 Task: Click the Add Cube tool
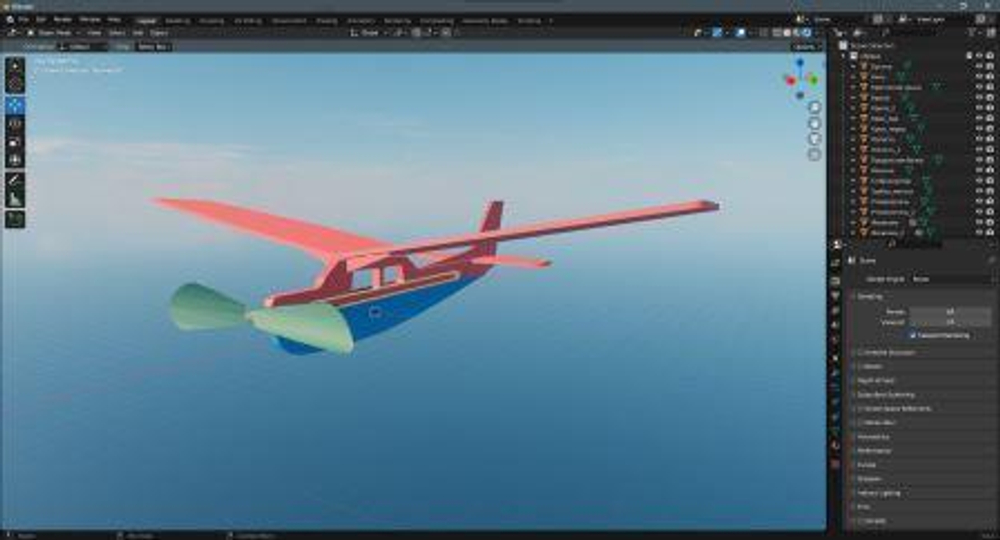[x=15, y=219]
